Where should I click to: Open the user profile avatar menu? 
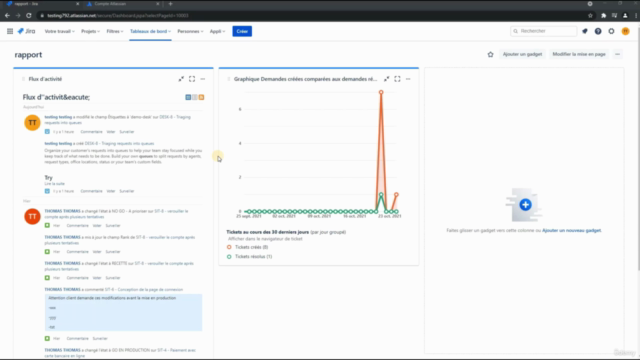click(625, 31)
